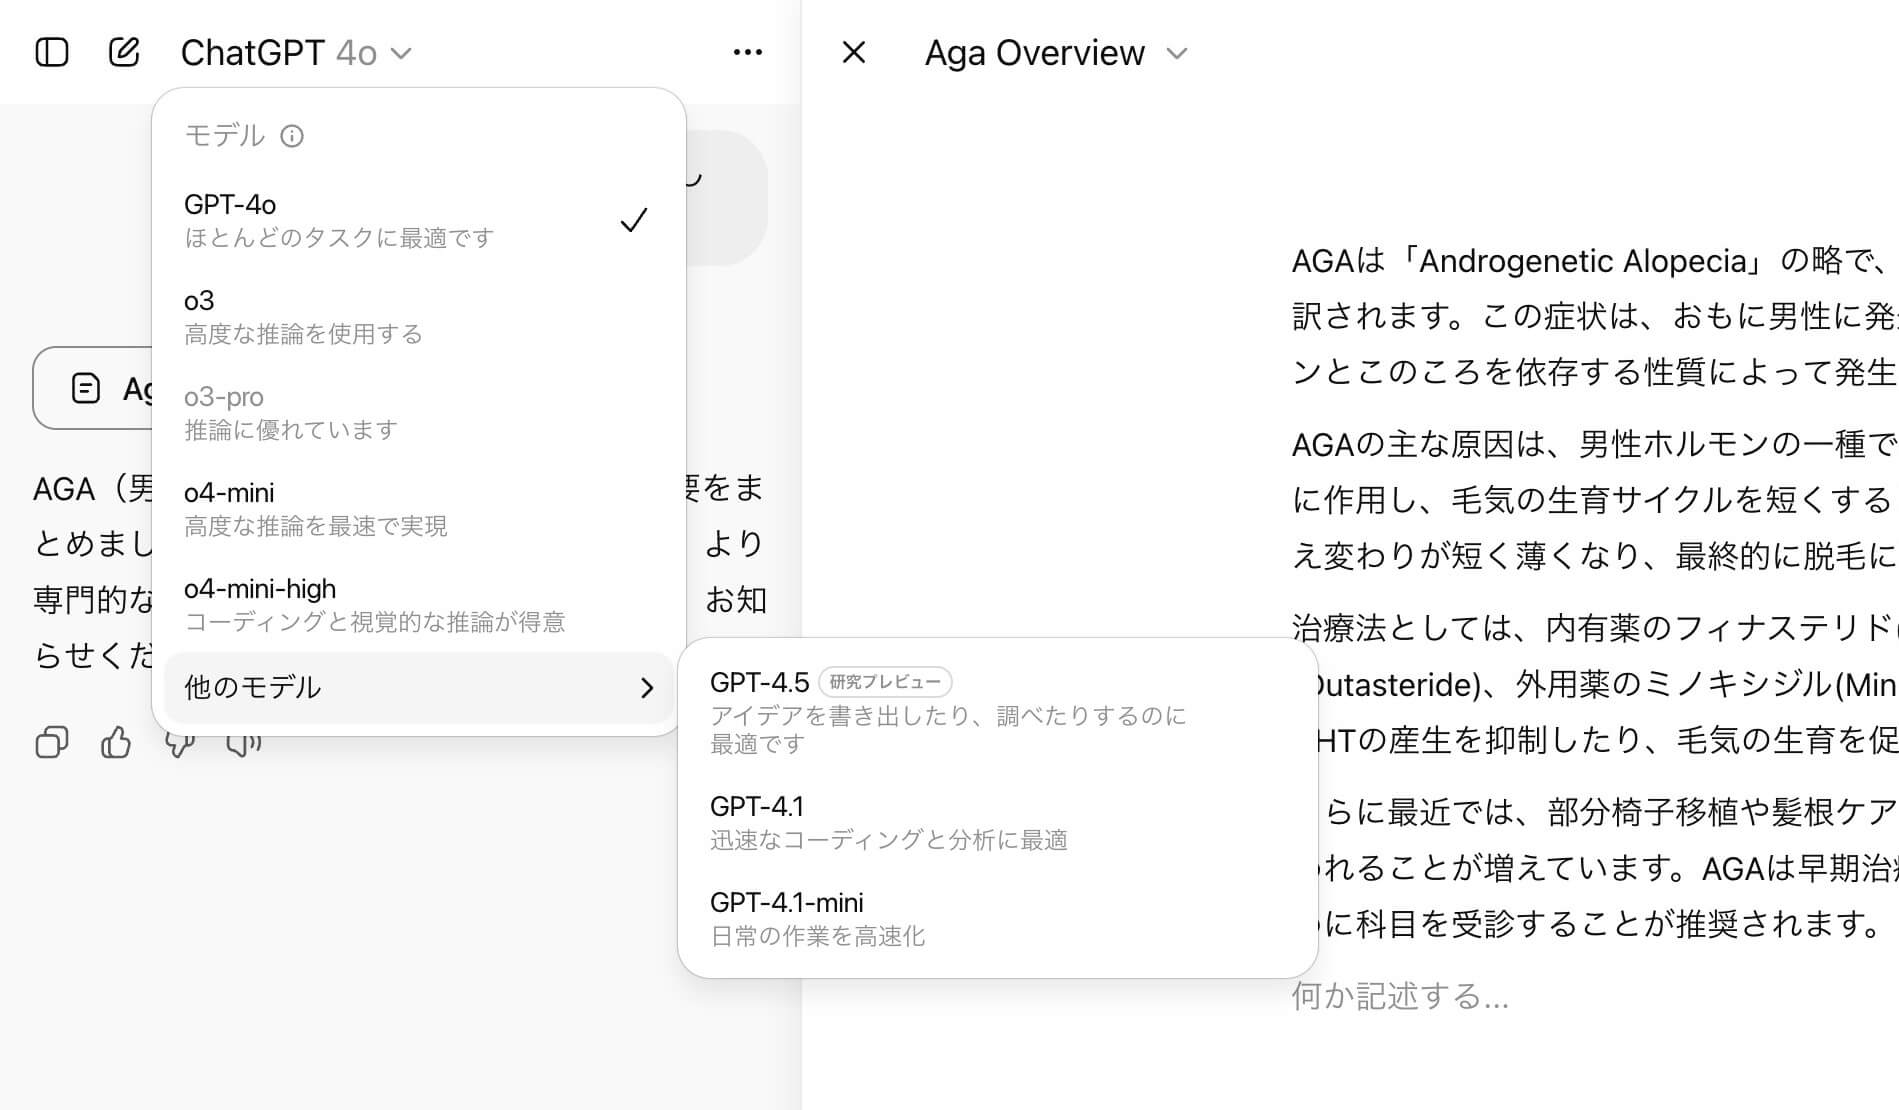Screen dimensions: 1899x1110
Task: Choose the GPT-4.1 model
Action: (997, 822)
